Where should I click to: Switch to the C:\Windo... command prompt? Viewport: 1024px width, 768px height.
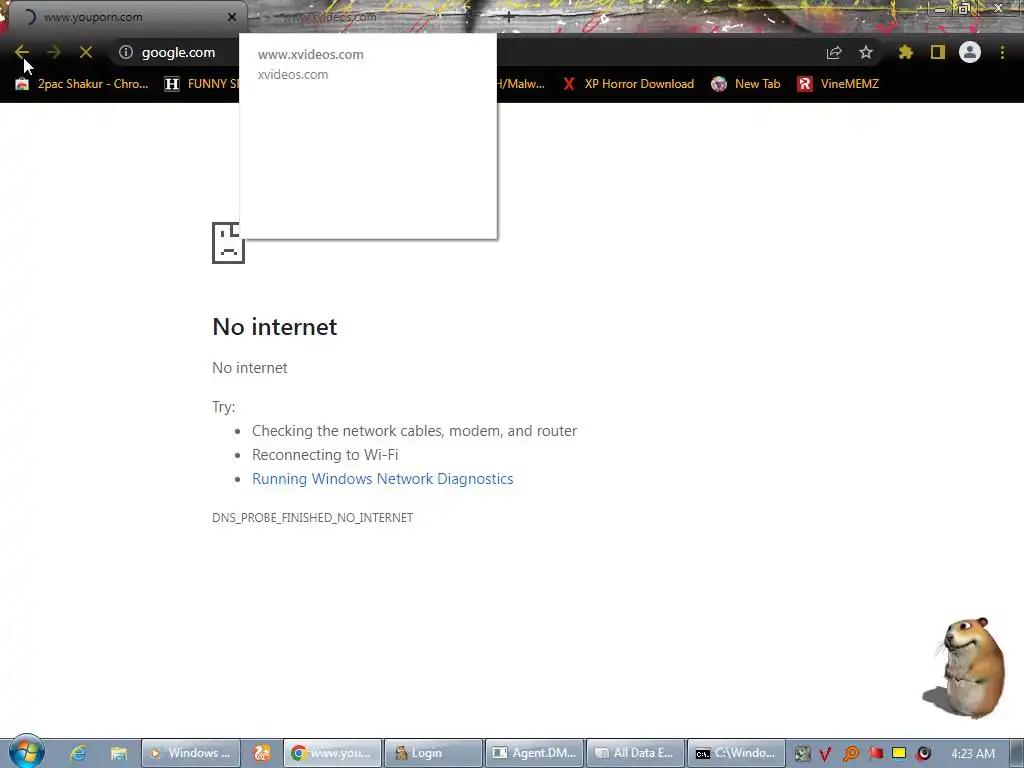point(736,753)
